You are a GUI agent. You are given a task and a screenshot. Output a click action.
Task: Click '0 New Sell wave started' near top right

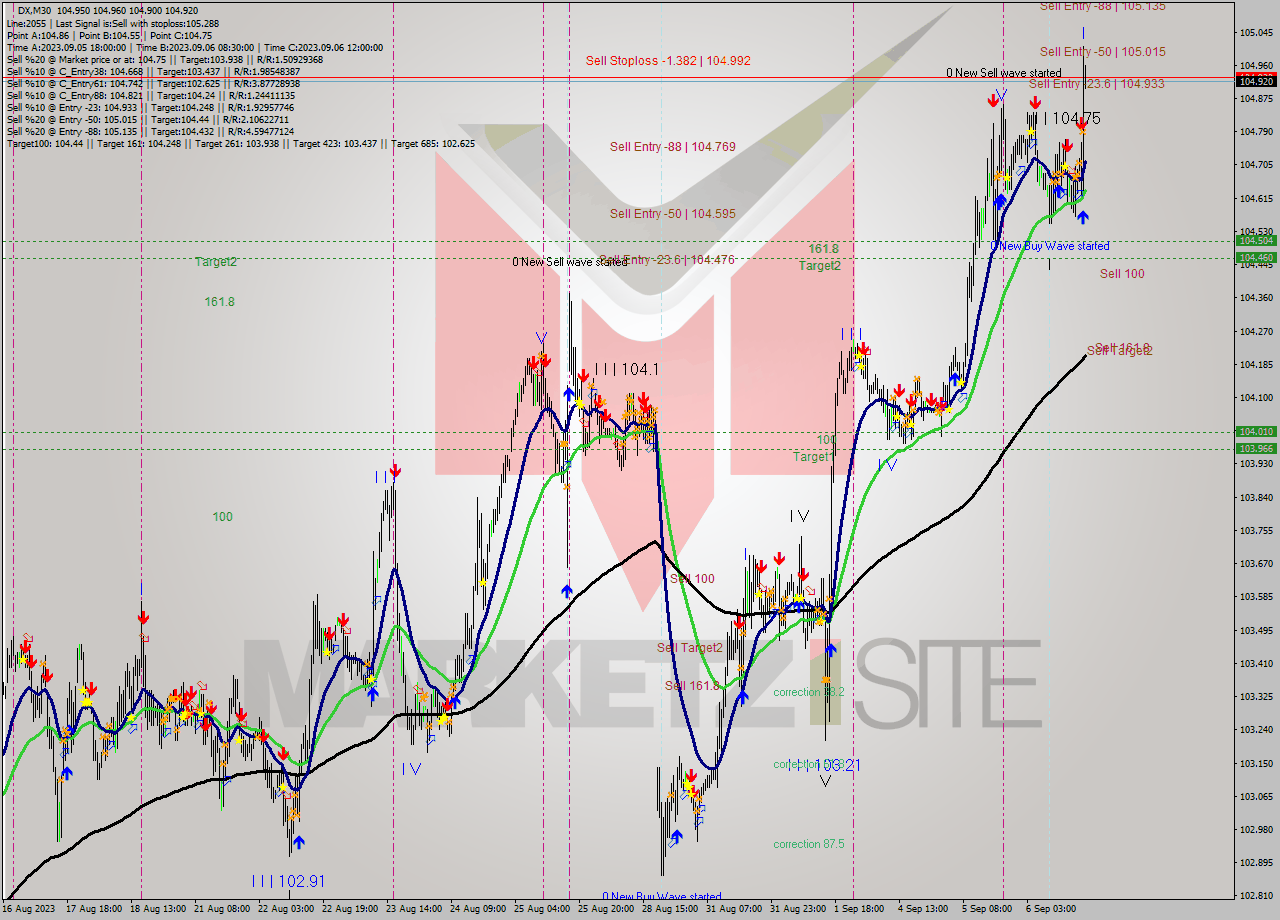pyautogui.click(x=1004, y=73)
